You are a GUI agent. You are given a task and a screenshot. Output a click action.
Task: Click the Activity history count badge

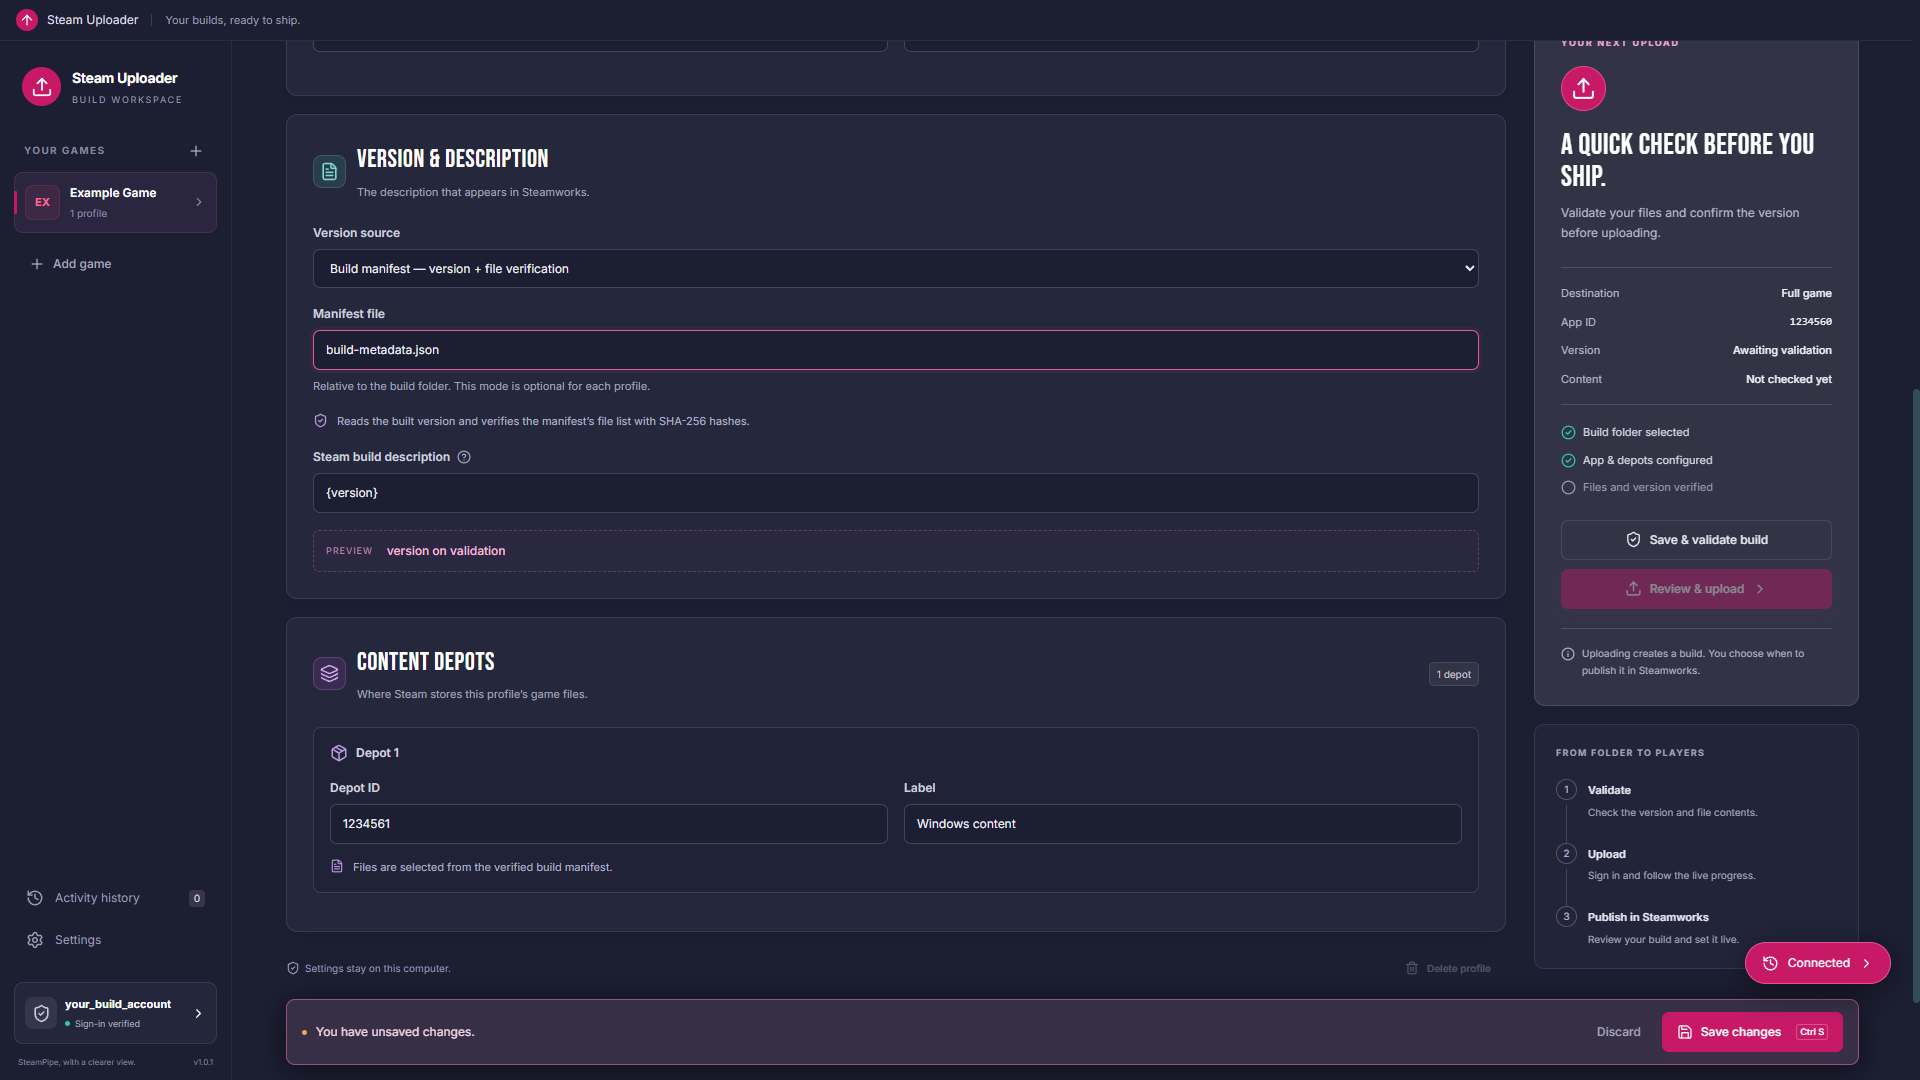[x=197, y=898]
